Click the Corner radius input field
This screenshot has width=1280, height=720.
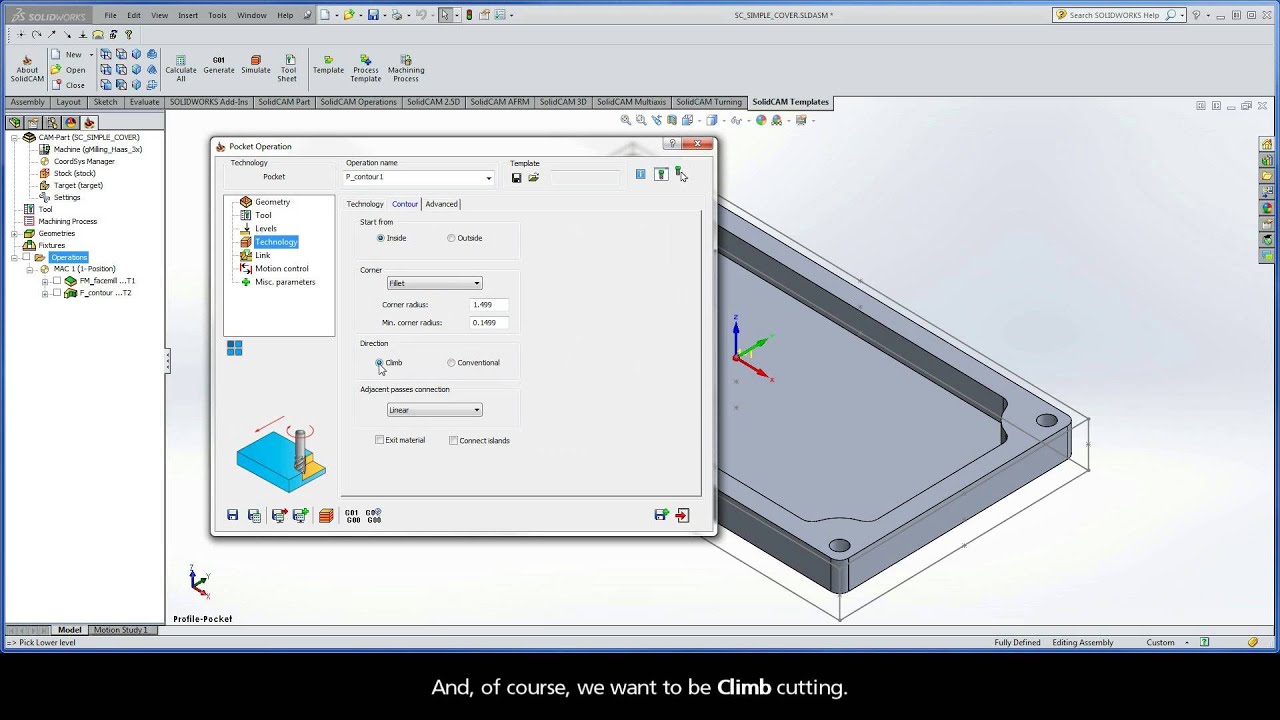489,305
